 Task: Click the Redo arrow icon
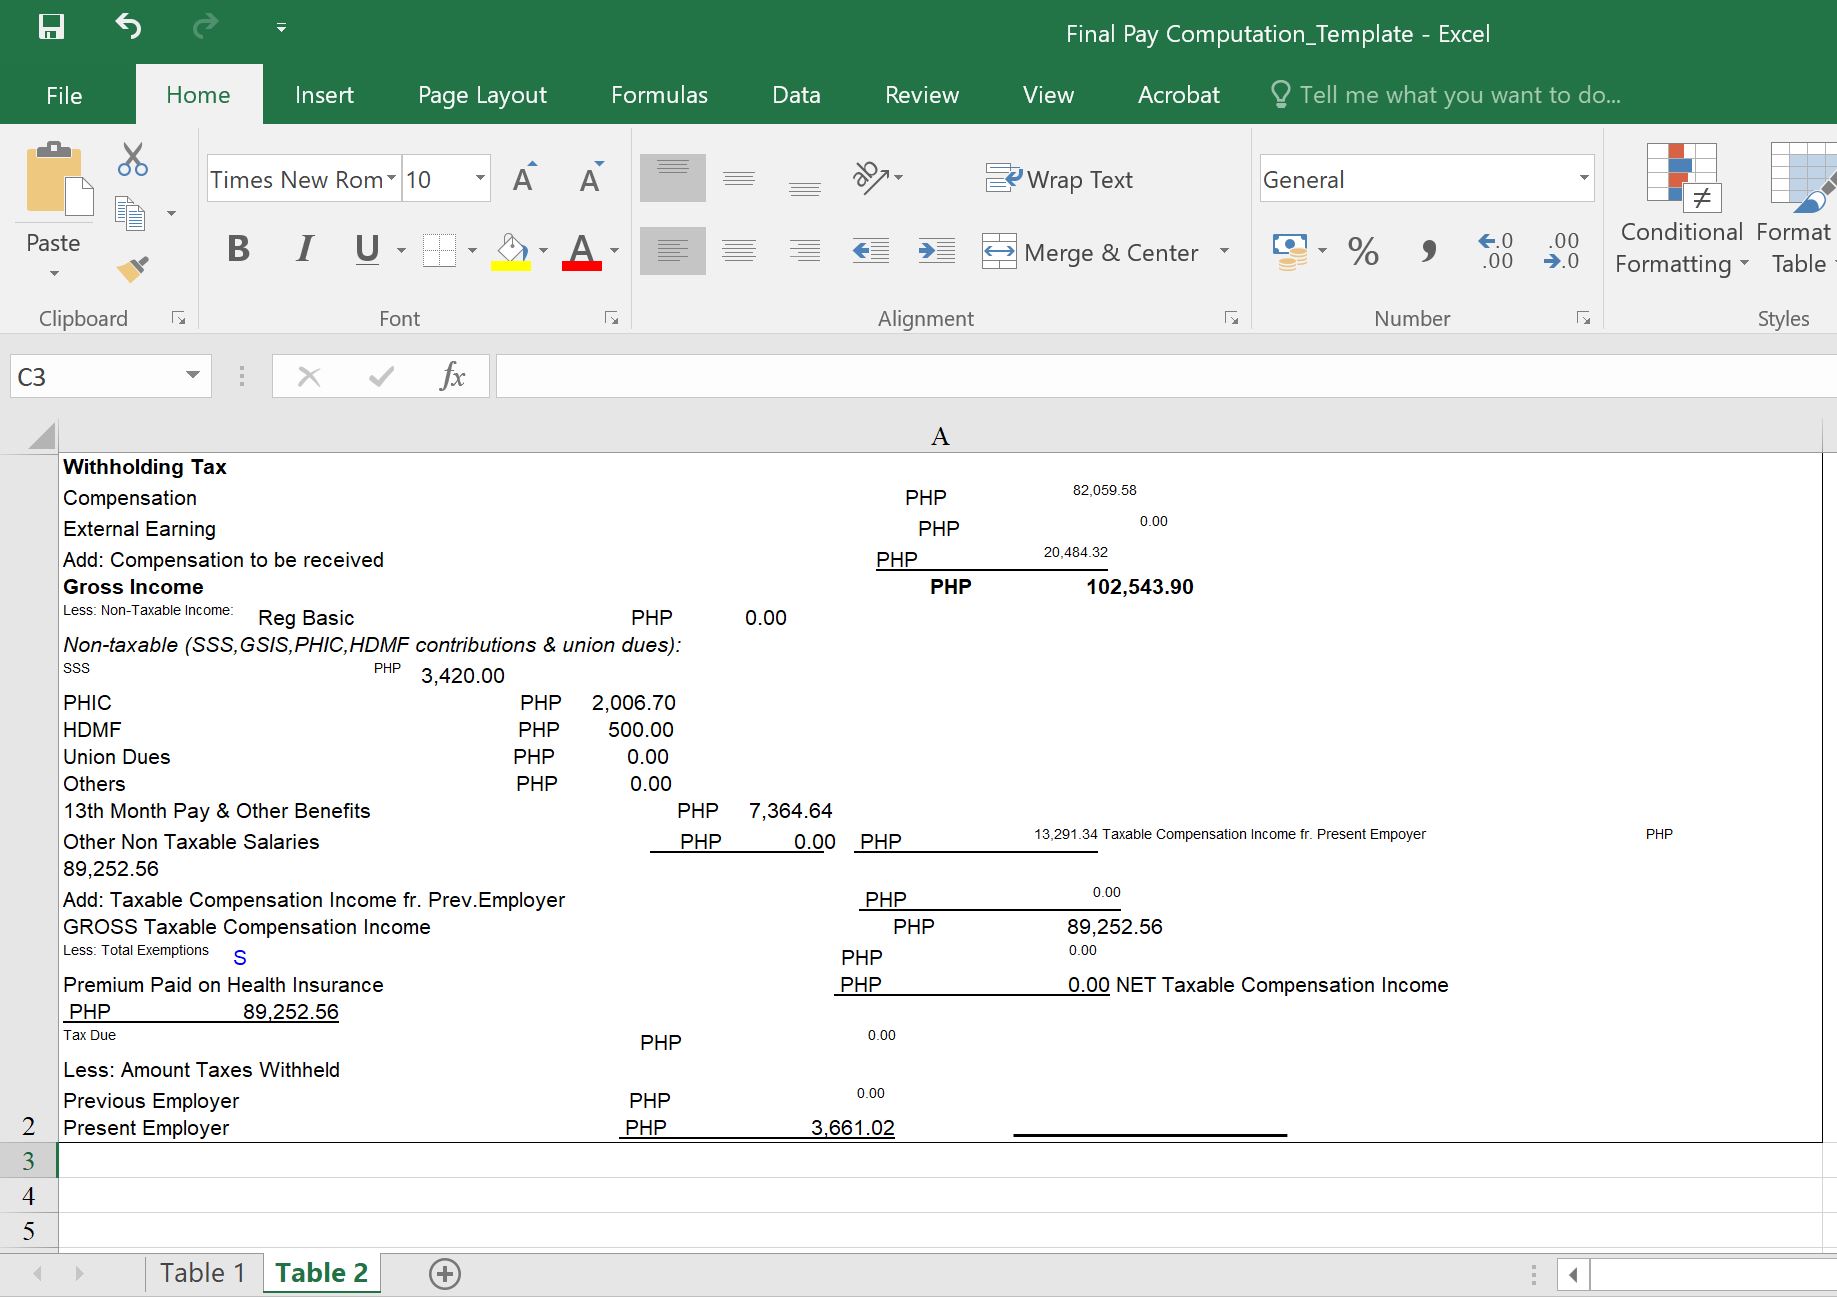[x=205, y=27]
